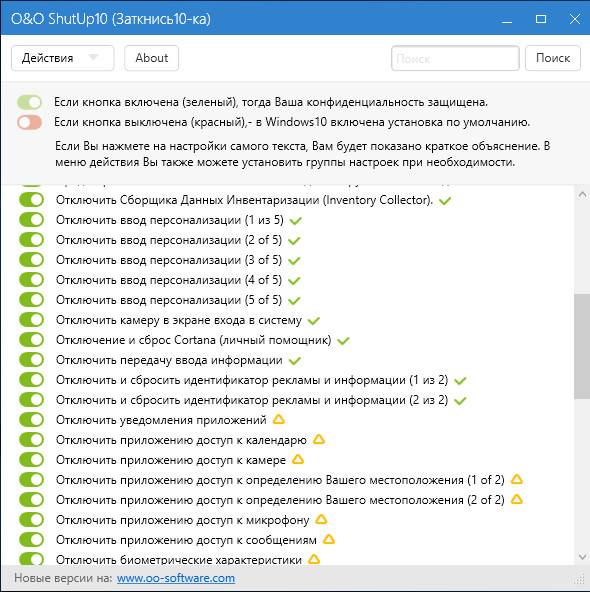Click warning triangle beside местоположения (2 of 2)
The height and width of the screenshot is (592, 590).
tap(517, 499)
